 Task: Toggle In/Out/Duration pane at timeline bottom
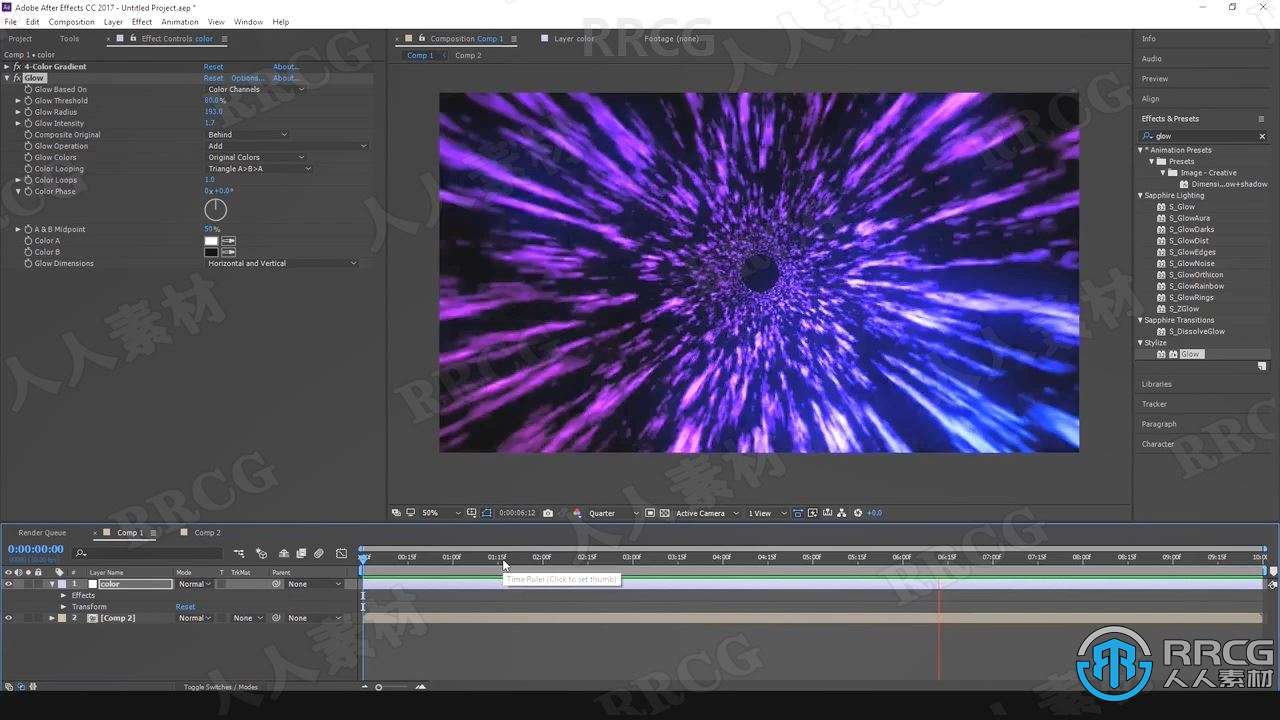[33, 687]
